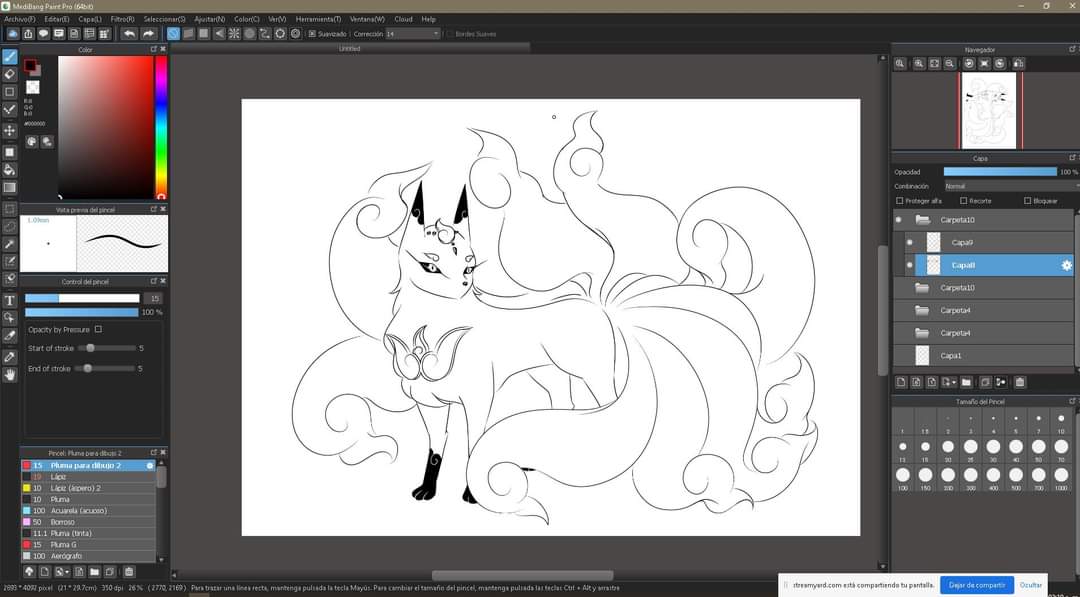Click the Untitled document tab
The image size is (1080, 597).
[349, 48]
